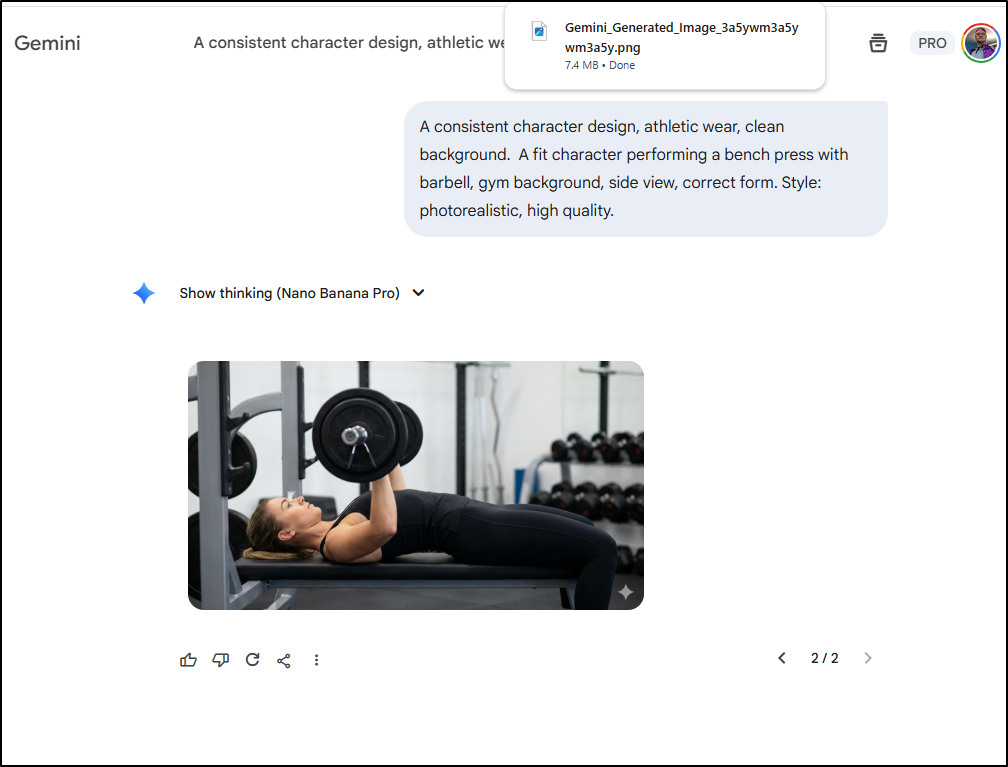
Task: Open the three-dot more options menu
Action: [x=316, y=660]
